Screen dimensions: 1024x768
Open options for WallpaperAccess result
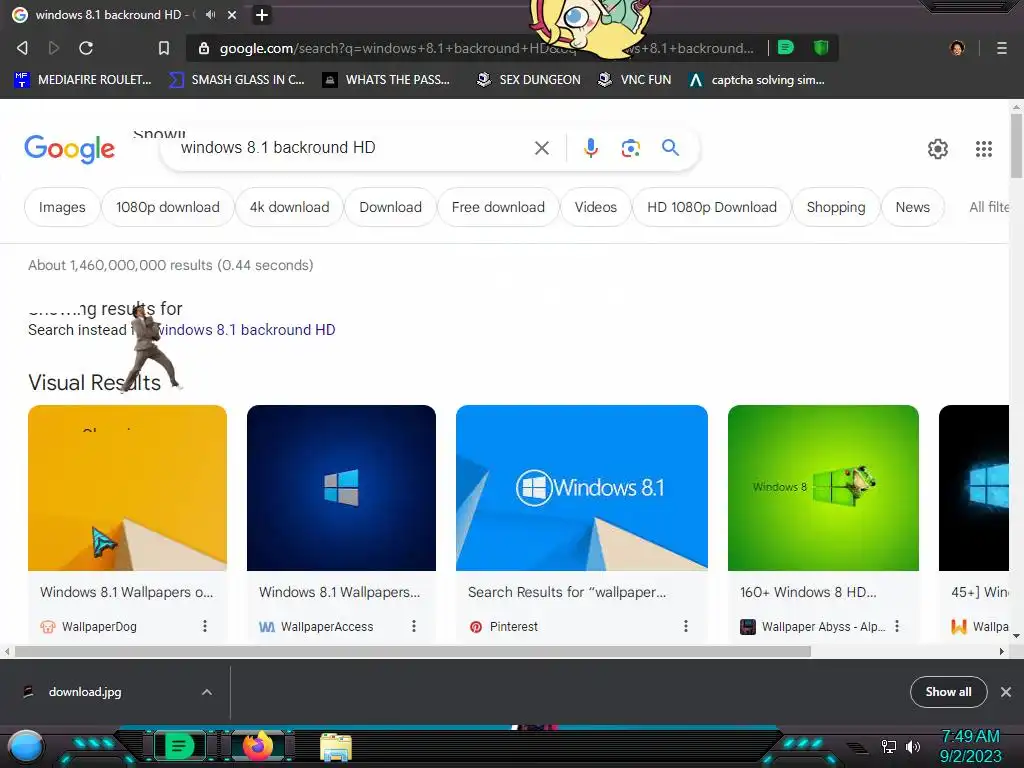[x=413, y=626]
